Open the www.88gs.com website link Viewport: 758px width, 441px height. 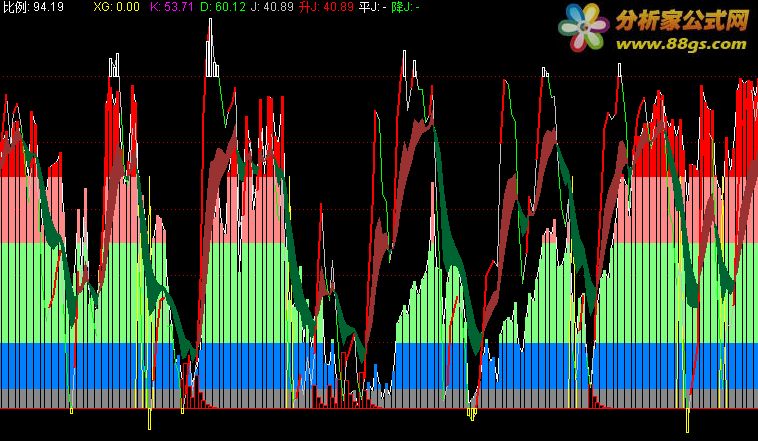681,44
